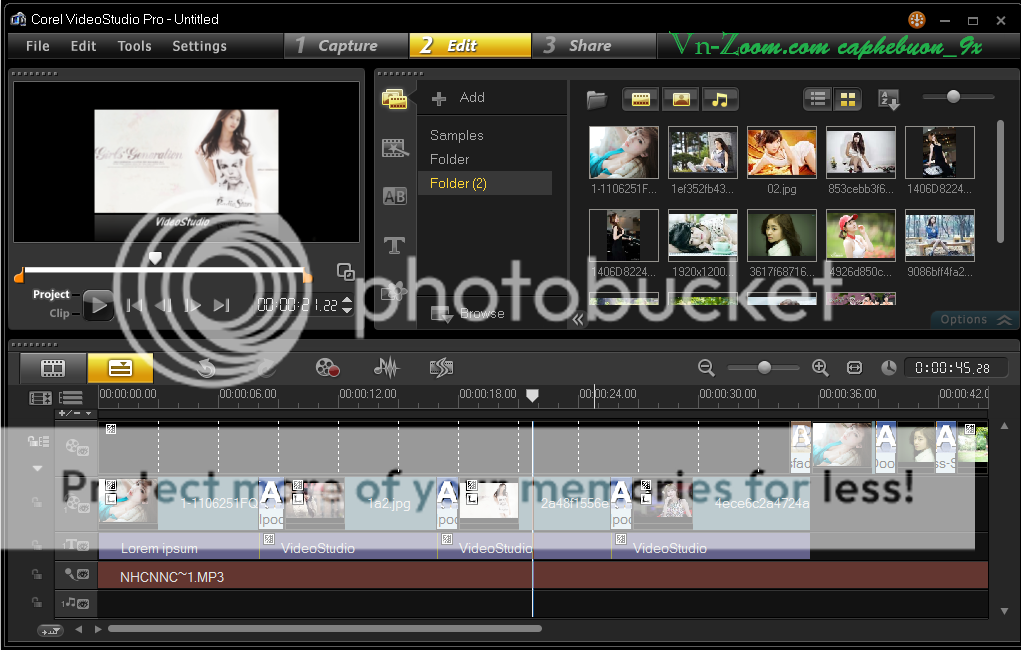The image size is (1021, 650).
Task: Toggle show audio files filter in library
Action: (x=720, y=99)
